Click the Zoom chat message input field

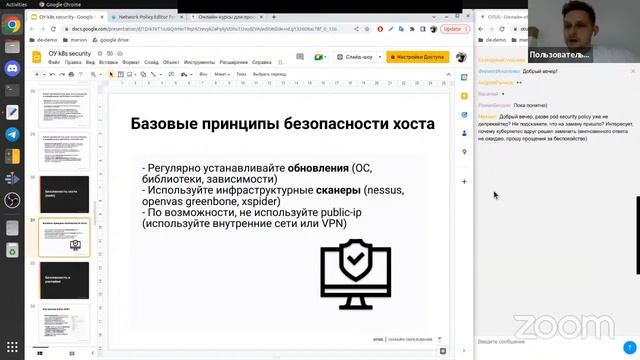(x=549, y=342)
